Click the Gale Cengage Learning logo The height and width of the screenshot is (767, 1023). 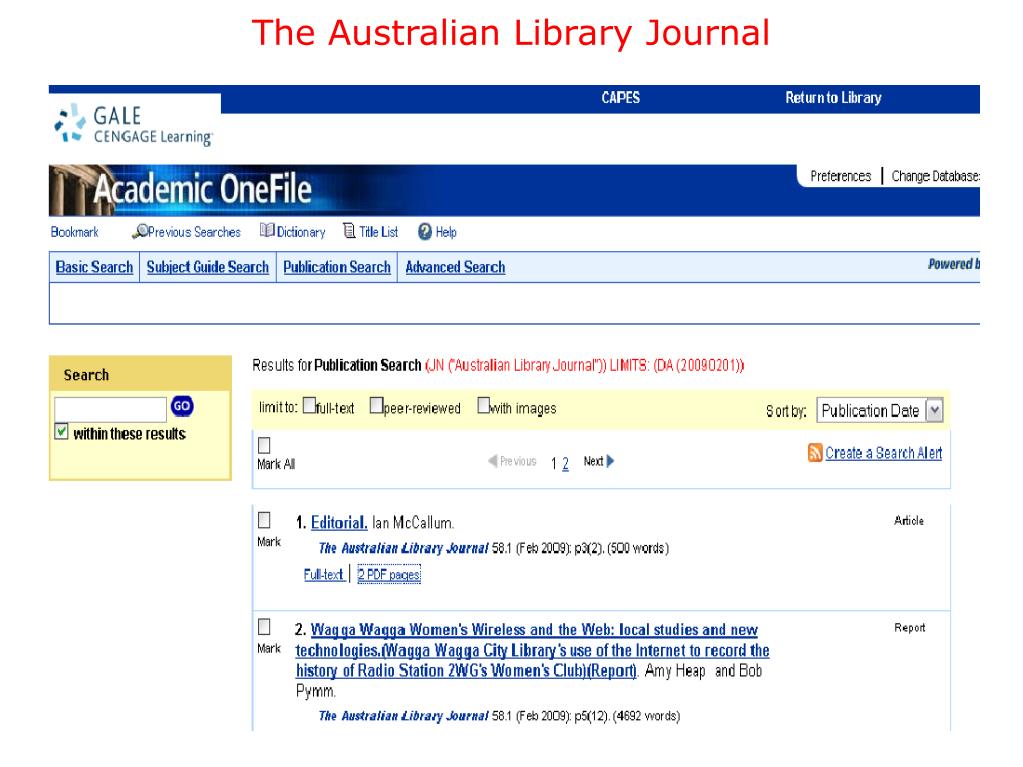[134, 125]
